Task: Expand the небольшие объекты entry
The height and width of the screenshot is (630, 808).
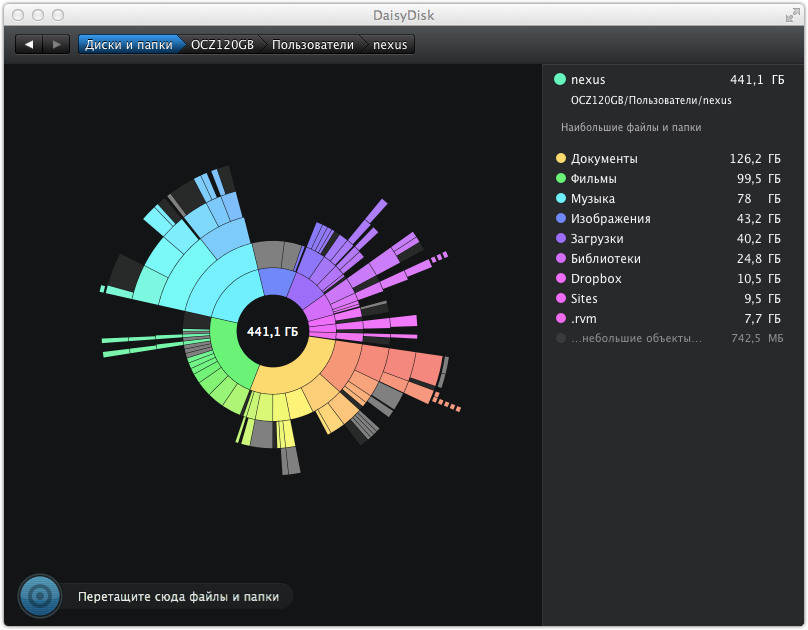Action: pos(636,338)
